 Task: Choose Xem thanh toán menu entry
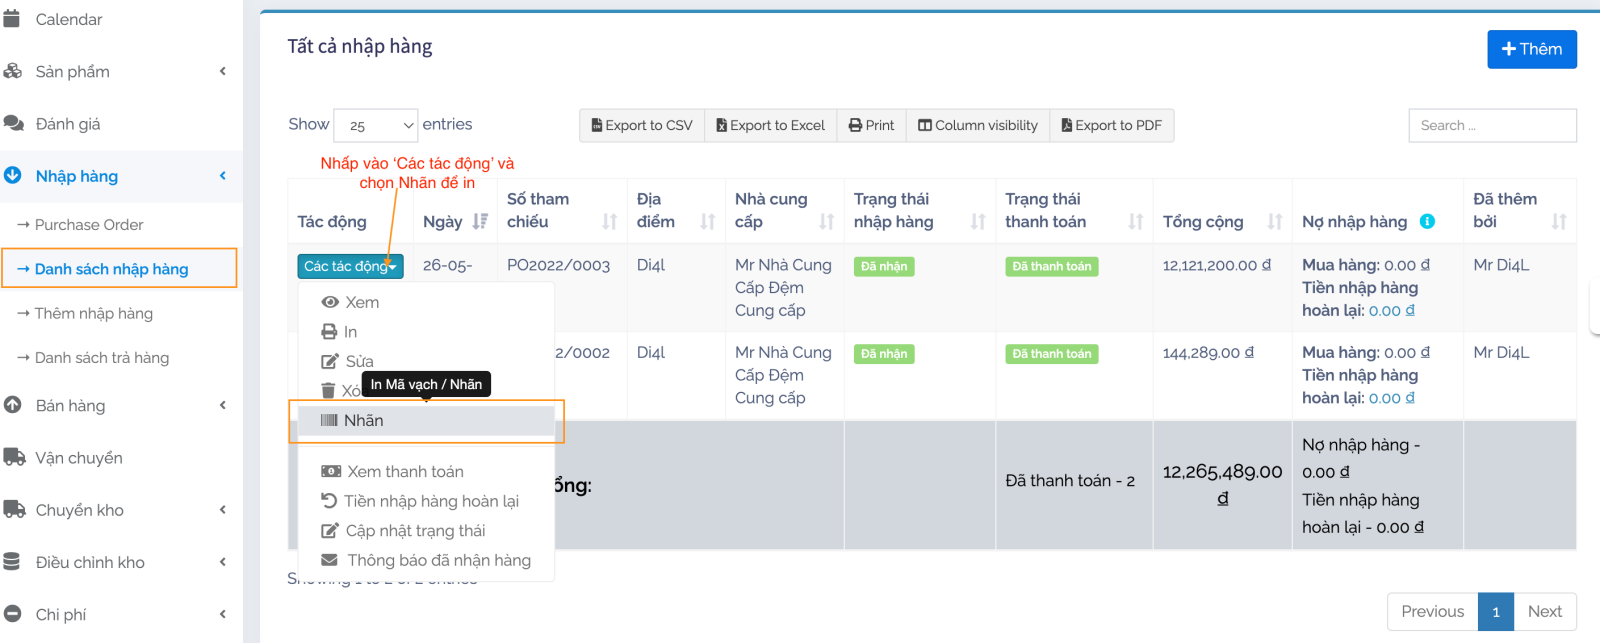click(x=404, y=471)
